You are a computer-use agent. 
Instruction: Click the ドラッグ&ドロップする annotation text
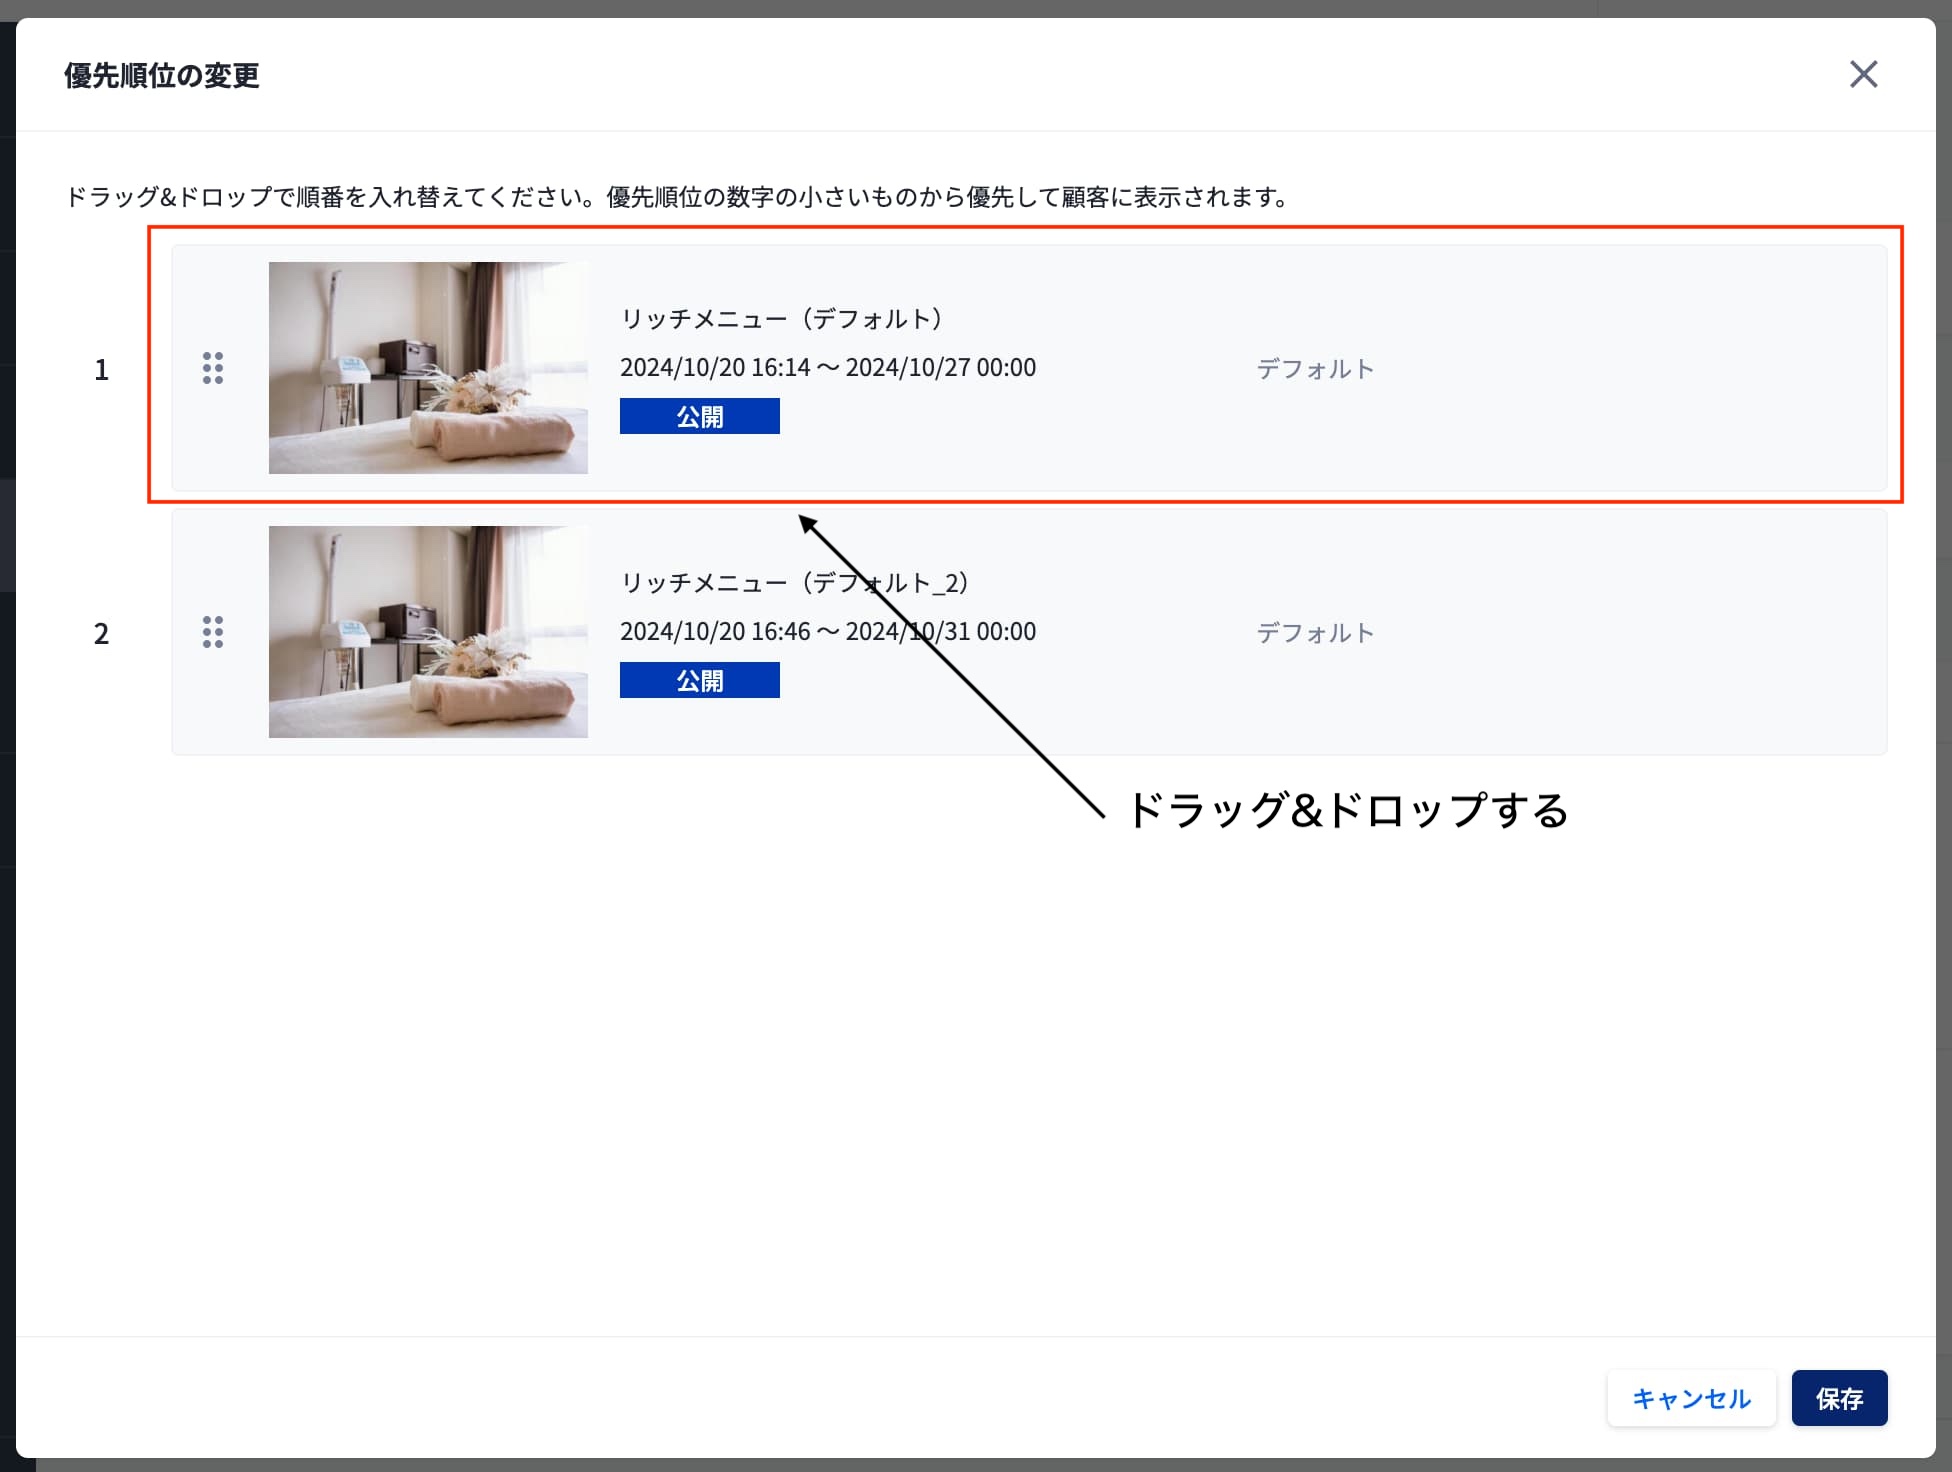coord(1347,810)
